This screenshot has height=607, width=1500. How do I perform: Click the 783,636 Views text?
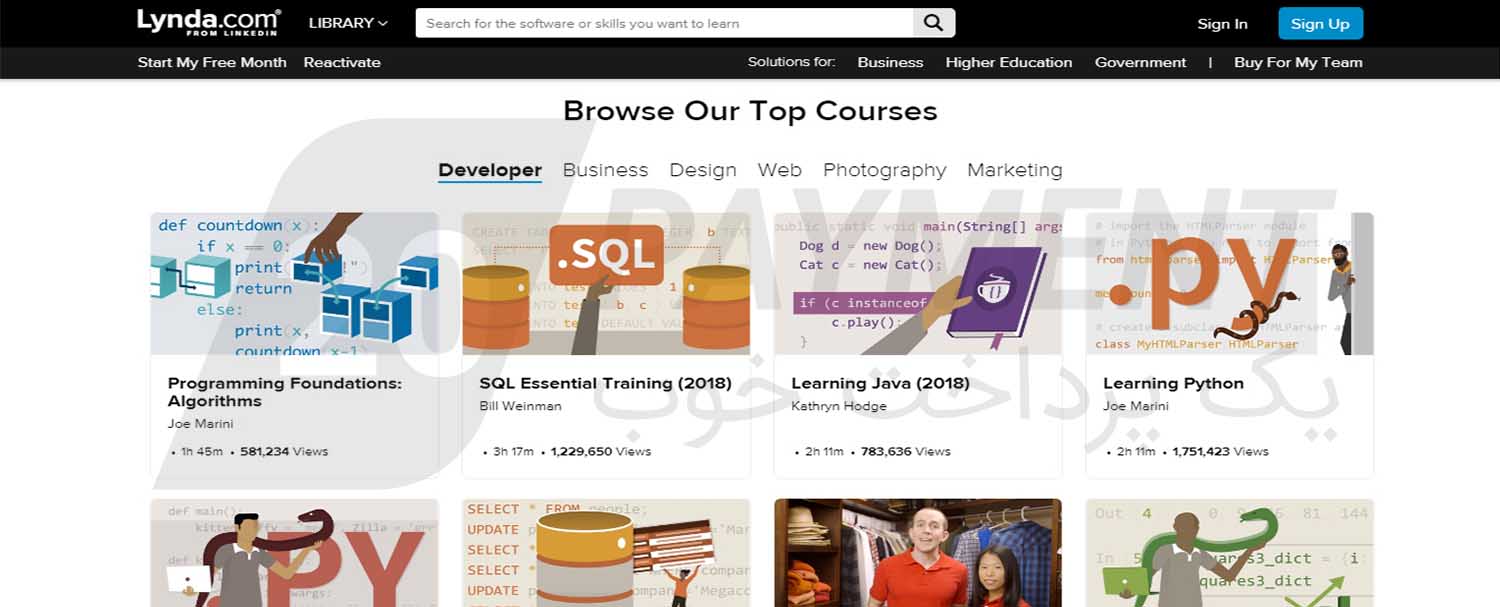[906, 451]
